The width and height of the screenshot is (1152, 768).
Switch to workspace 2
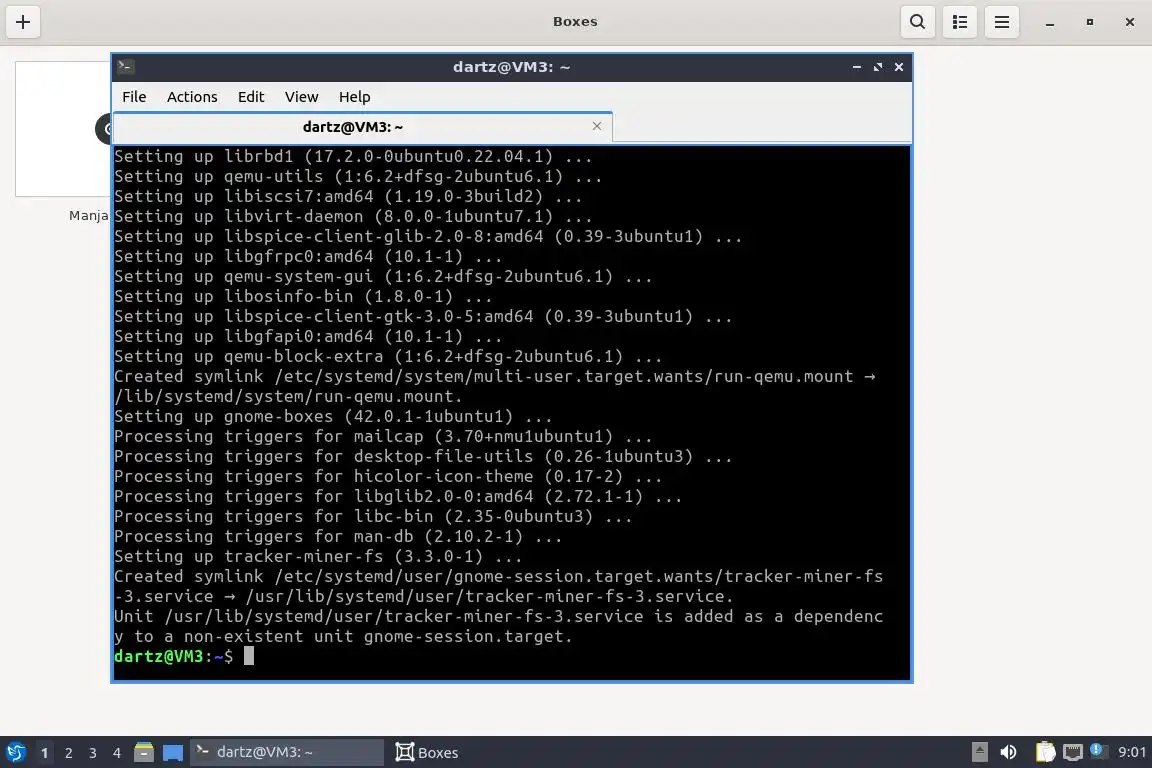(x=68, y=753)
